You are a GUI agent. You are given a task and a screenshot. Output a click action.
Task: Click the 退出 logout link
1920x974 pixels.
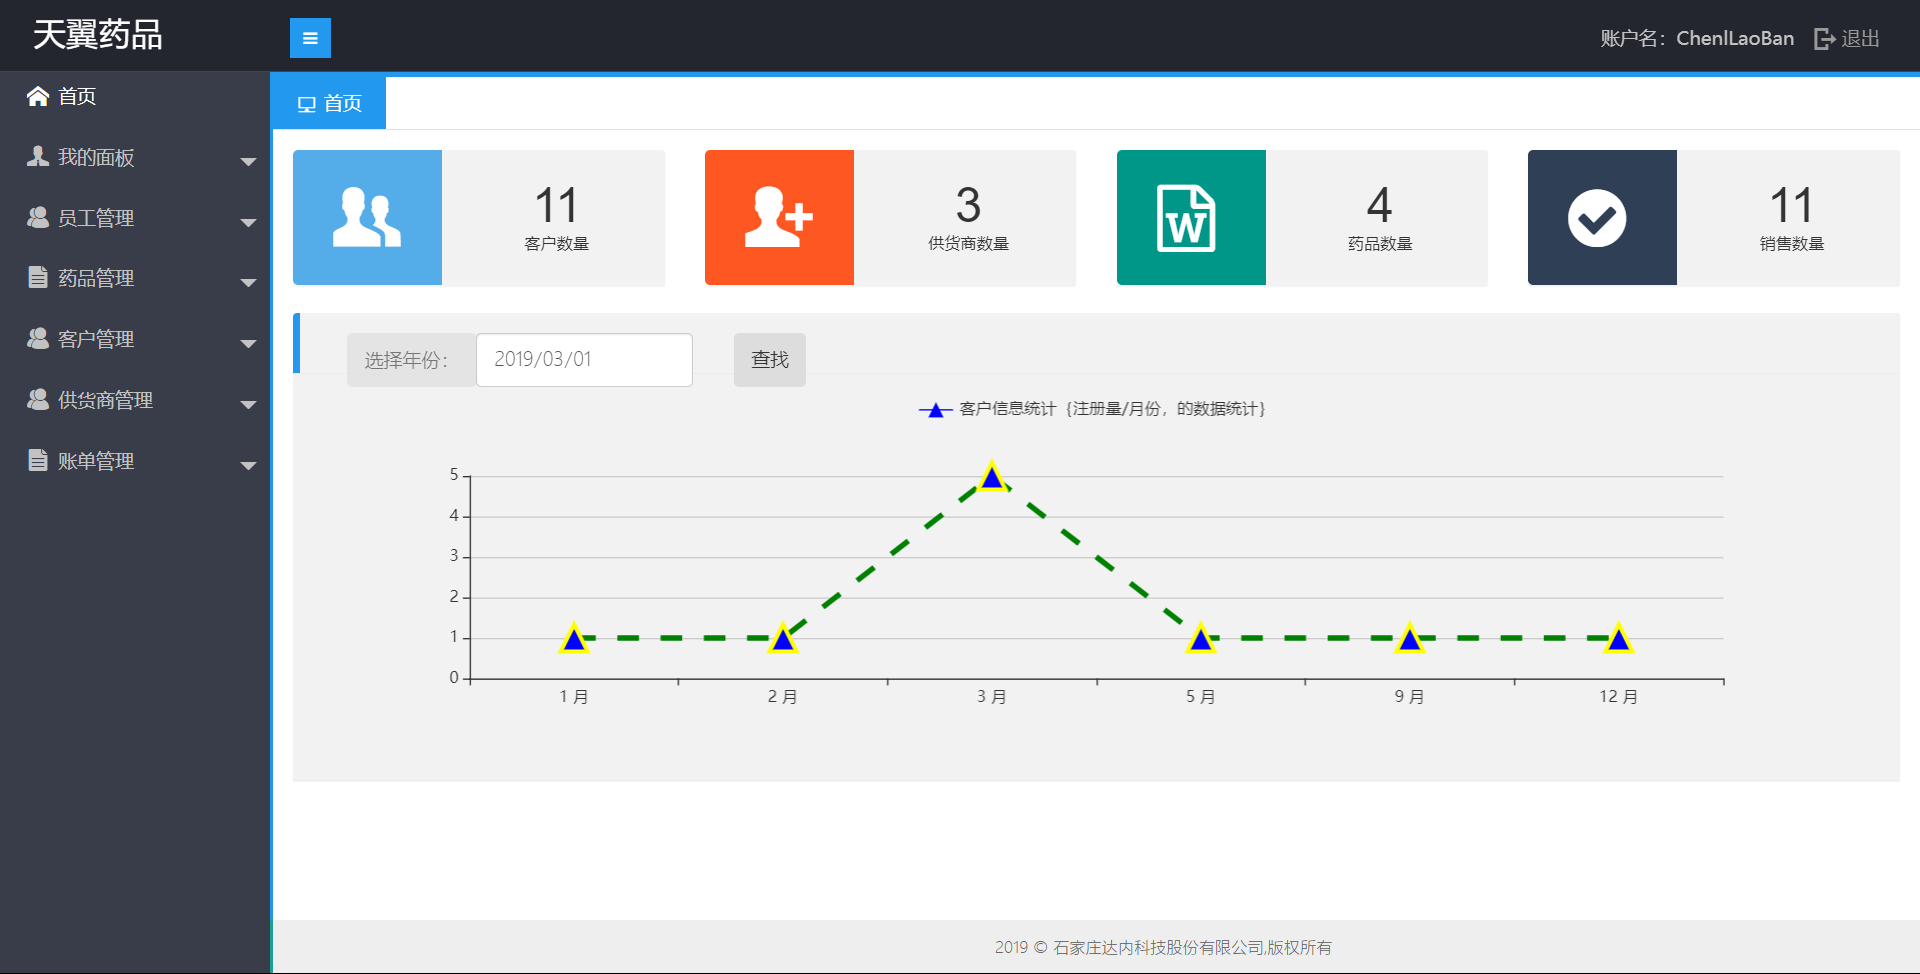[x=1860, y=39]
